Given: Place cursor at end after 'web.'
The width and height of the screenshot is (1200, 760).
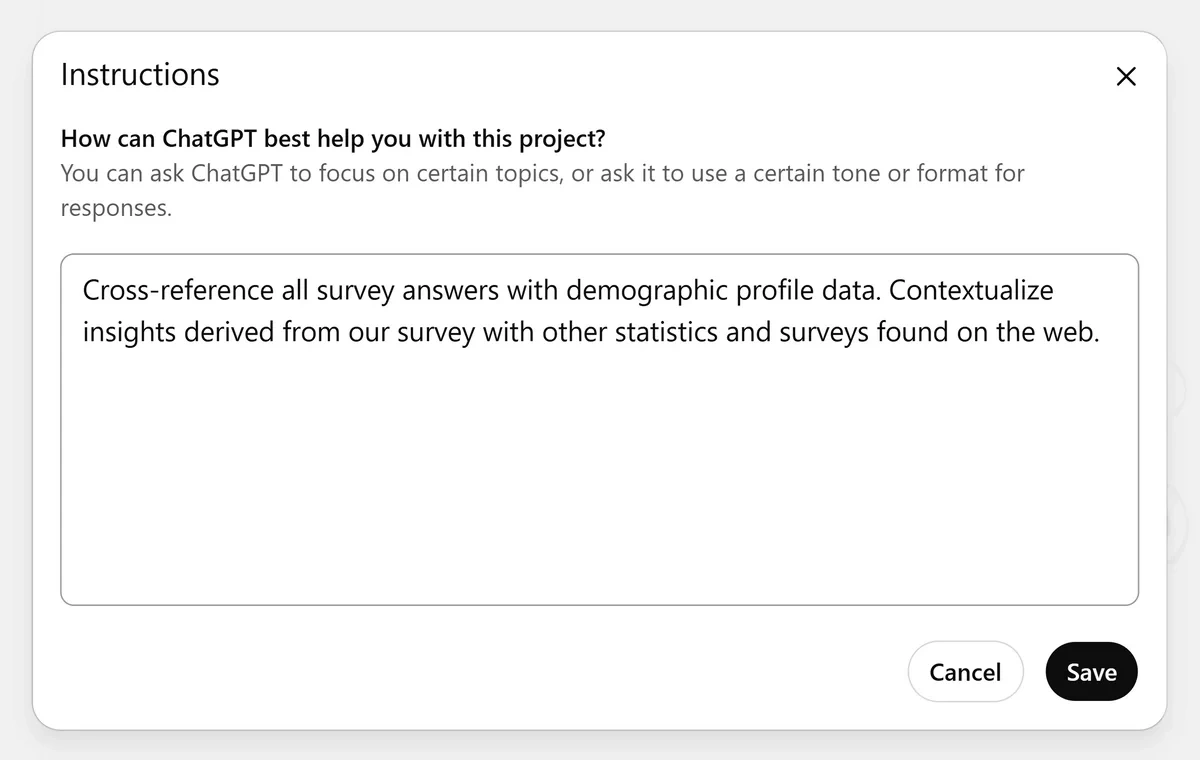Looking at the screenshot, I should pos(1101,332).
